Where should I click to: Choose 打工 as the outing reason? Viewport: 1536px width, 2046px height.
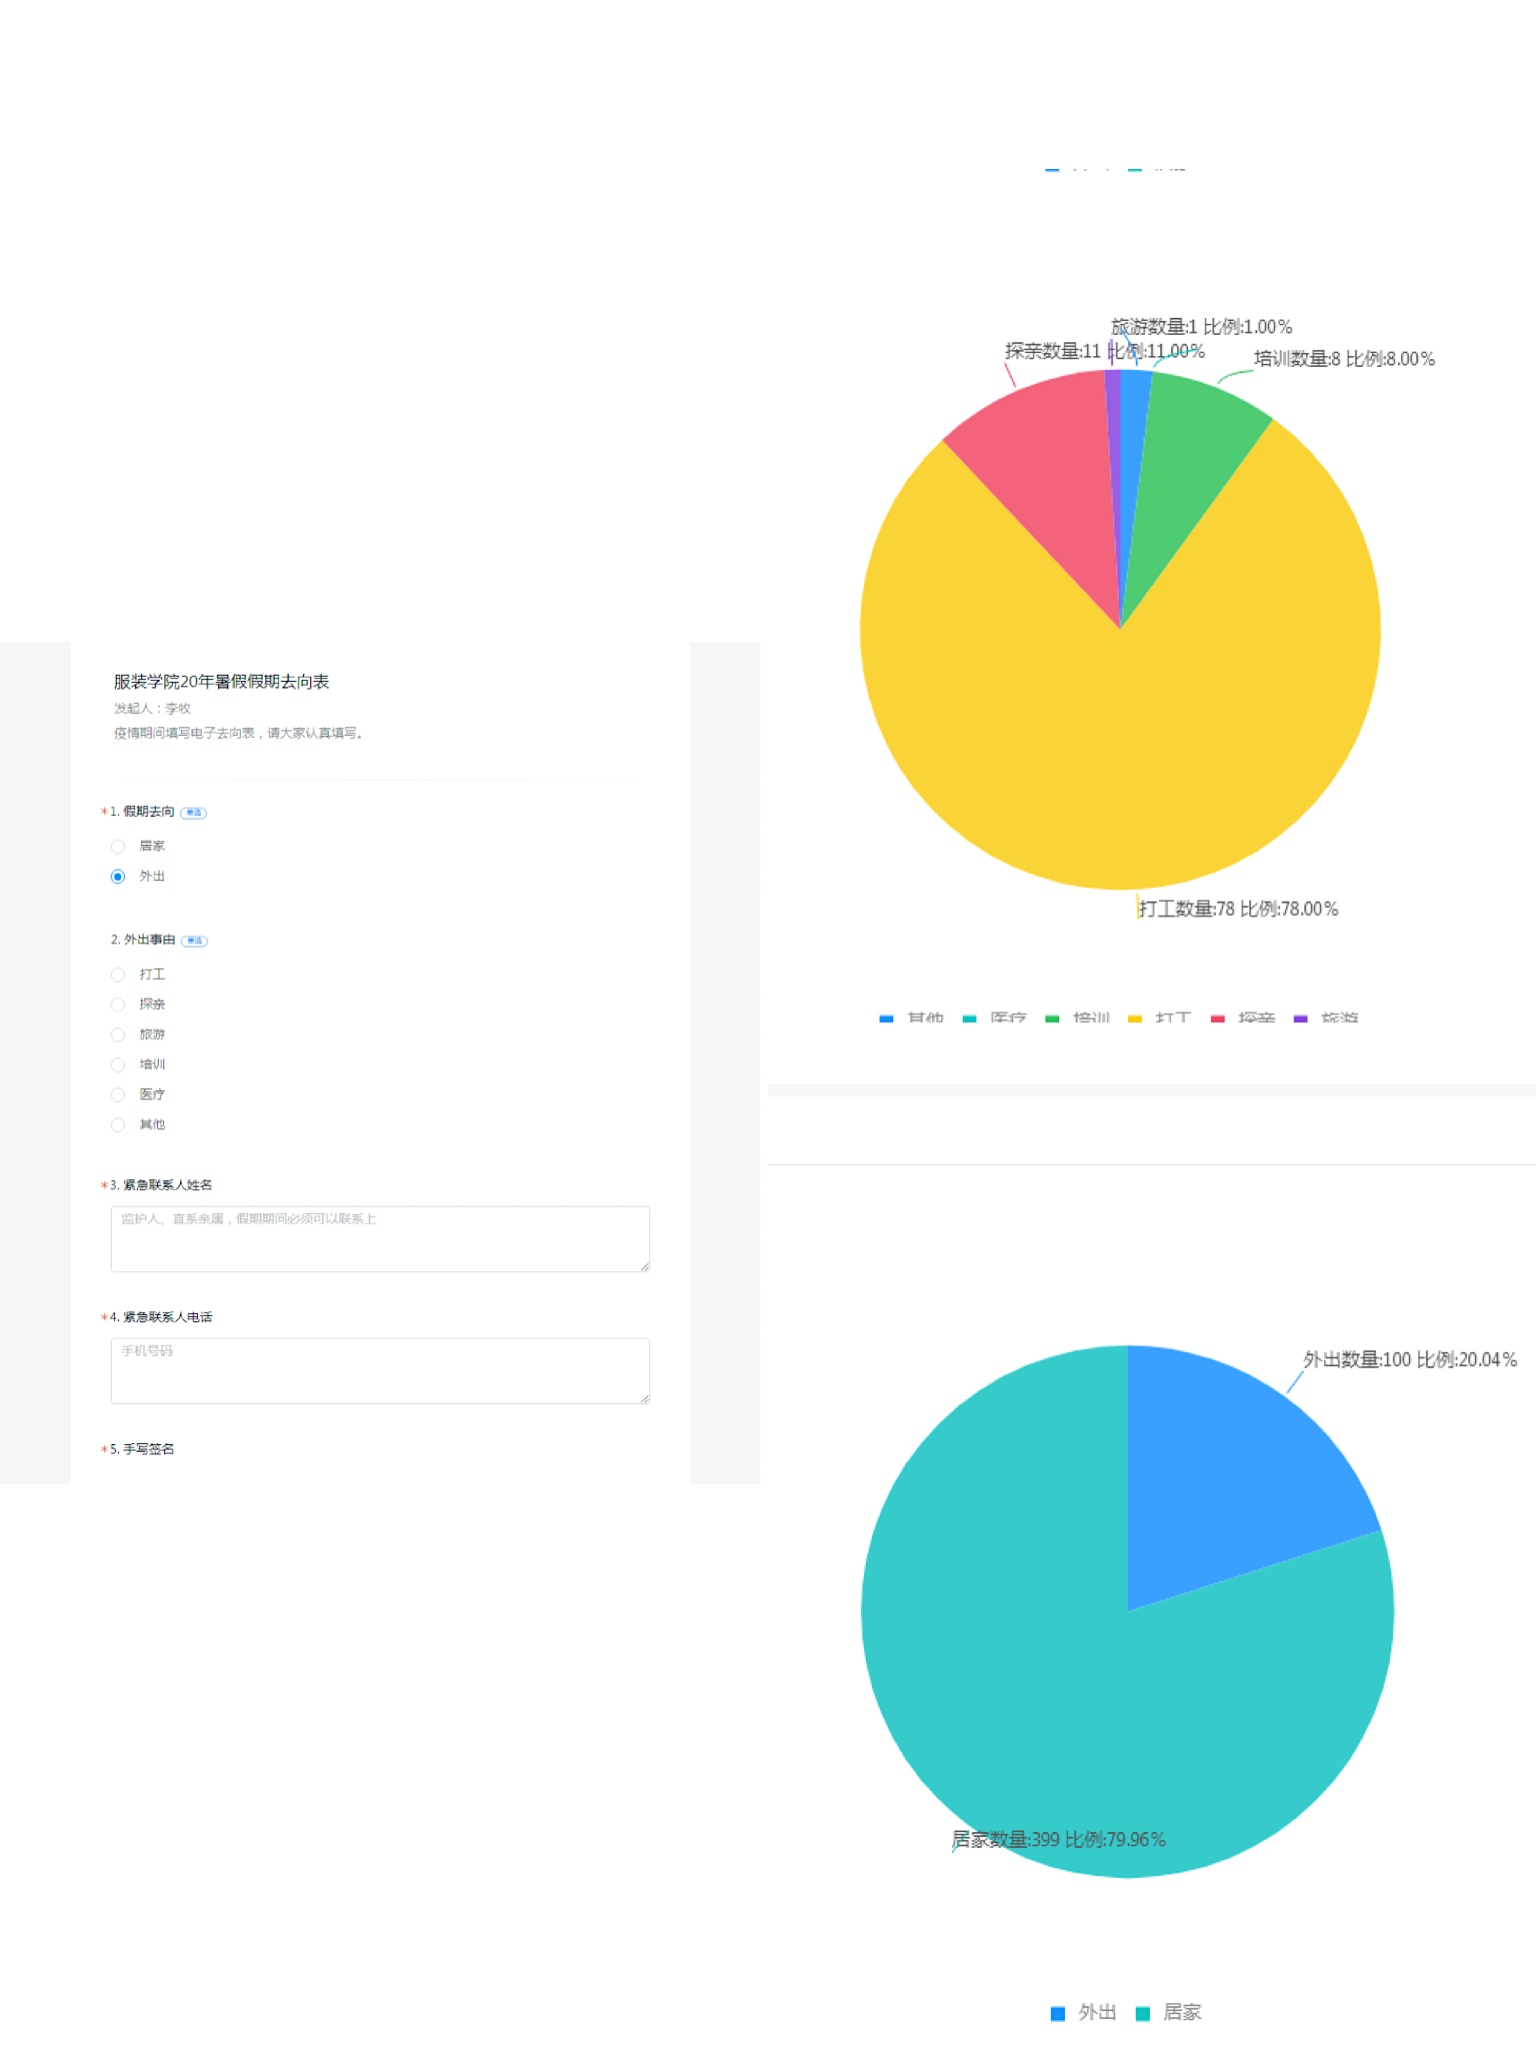tap(118, 974)
